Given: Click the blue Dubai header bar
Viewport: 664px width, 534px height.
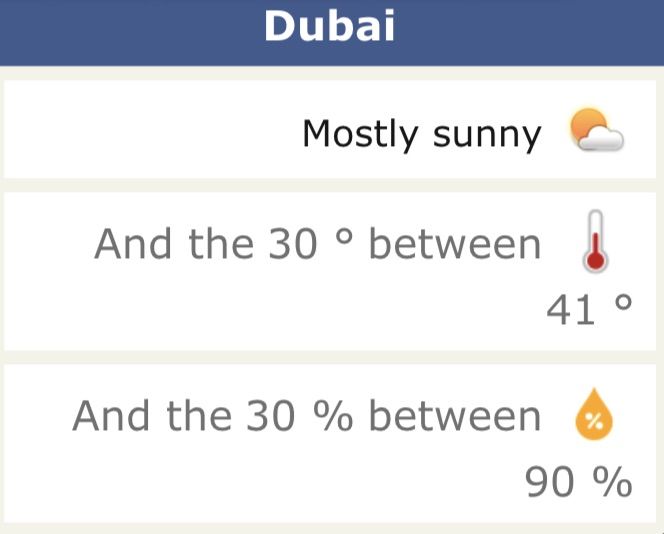Looking at the screenshot, I should 332,33.
